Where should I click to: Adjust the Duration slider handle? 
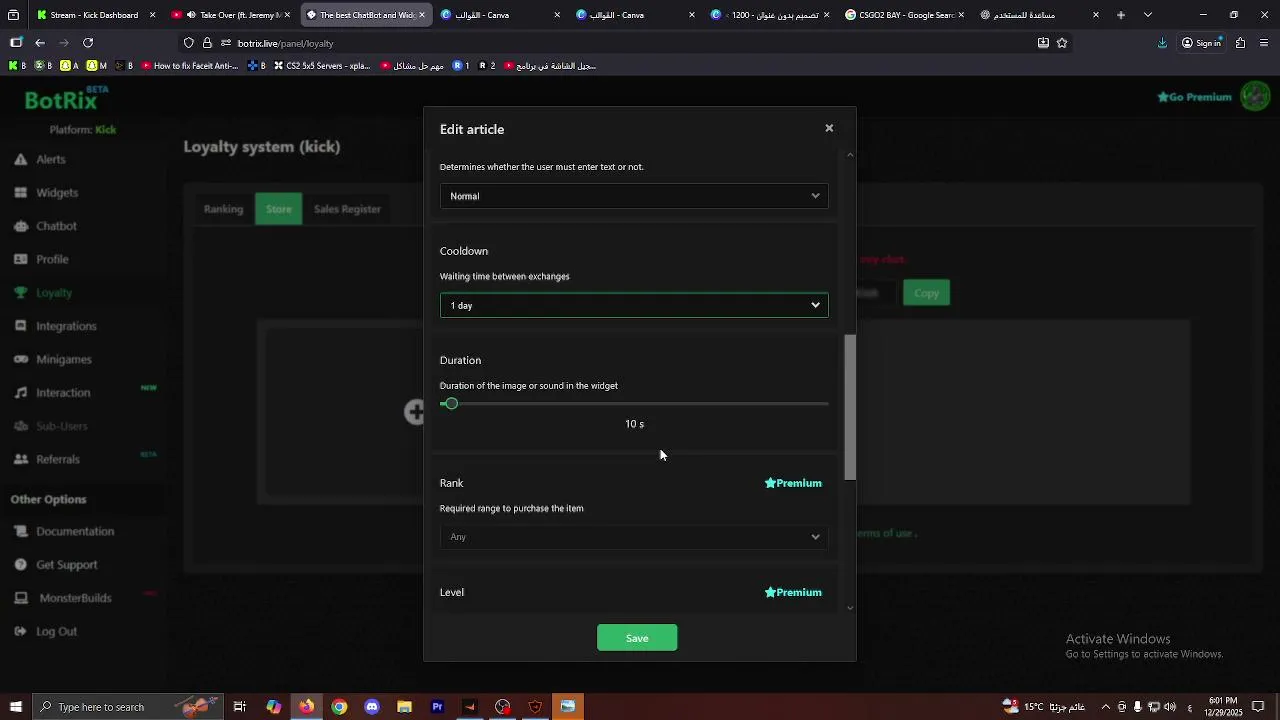(451, 404)
